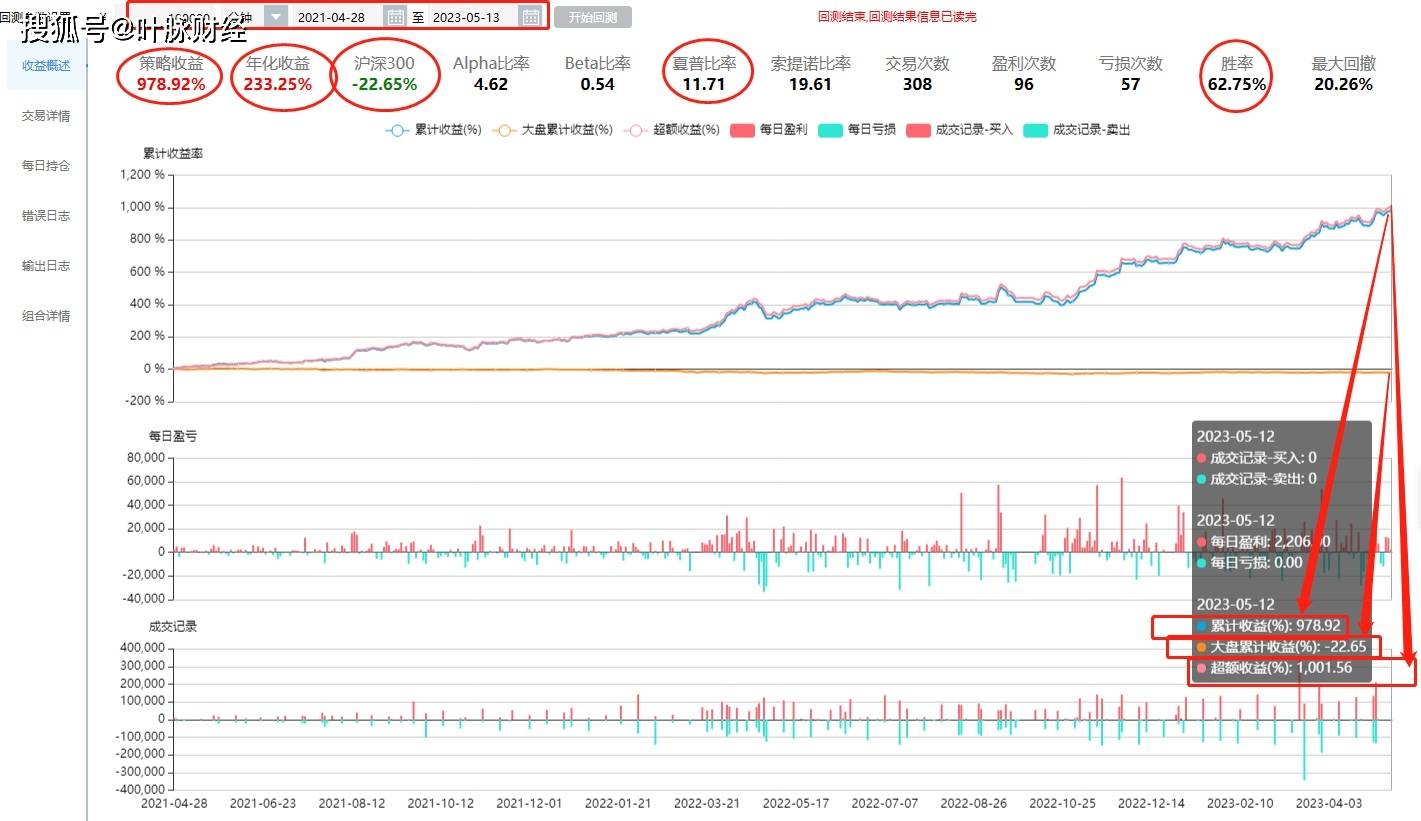Click the 胜率 value 62.75%

coord(1237,85)
